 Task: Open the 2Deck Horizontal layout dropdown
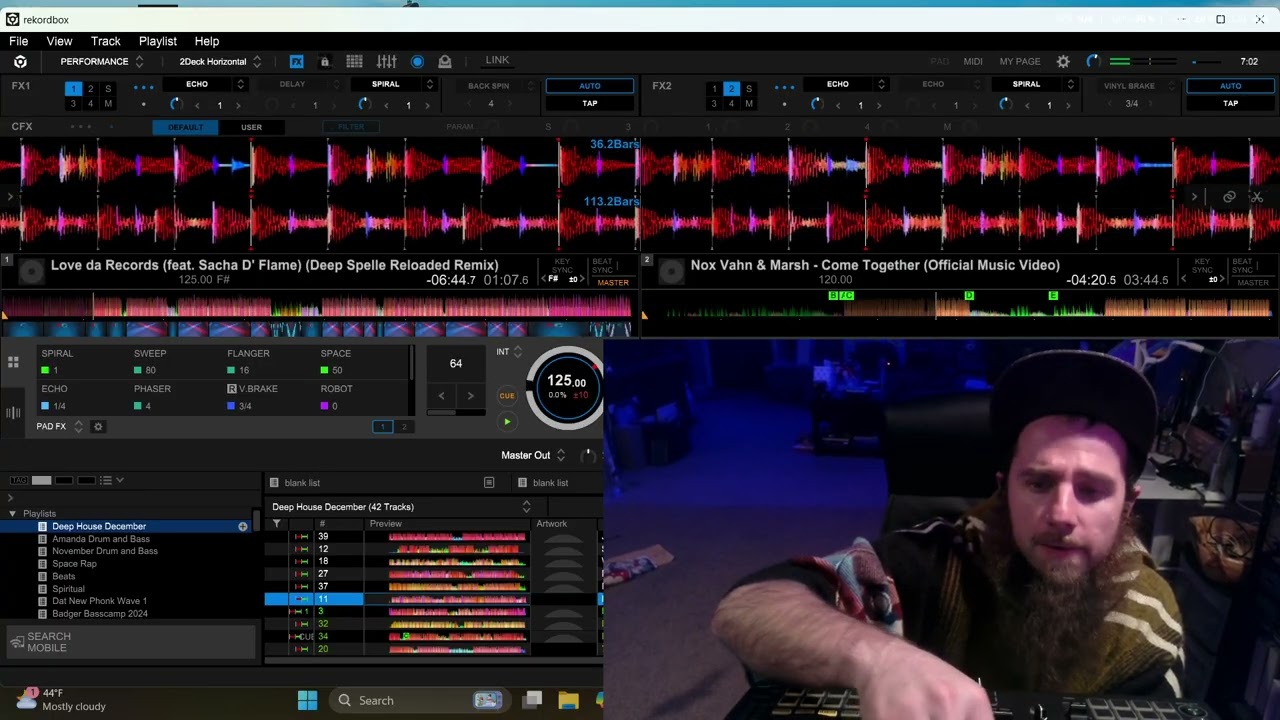point(220,62)
